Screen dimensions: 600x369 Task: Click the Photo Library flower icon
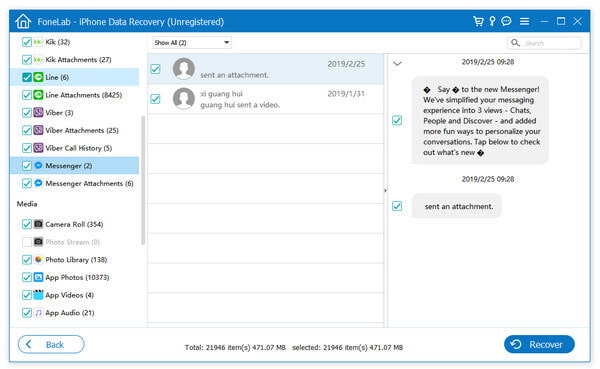coord(38,259)
